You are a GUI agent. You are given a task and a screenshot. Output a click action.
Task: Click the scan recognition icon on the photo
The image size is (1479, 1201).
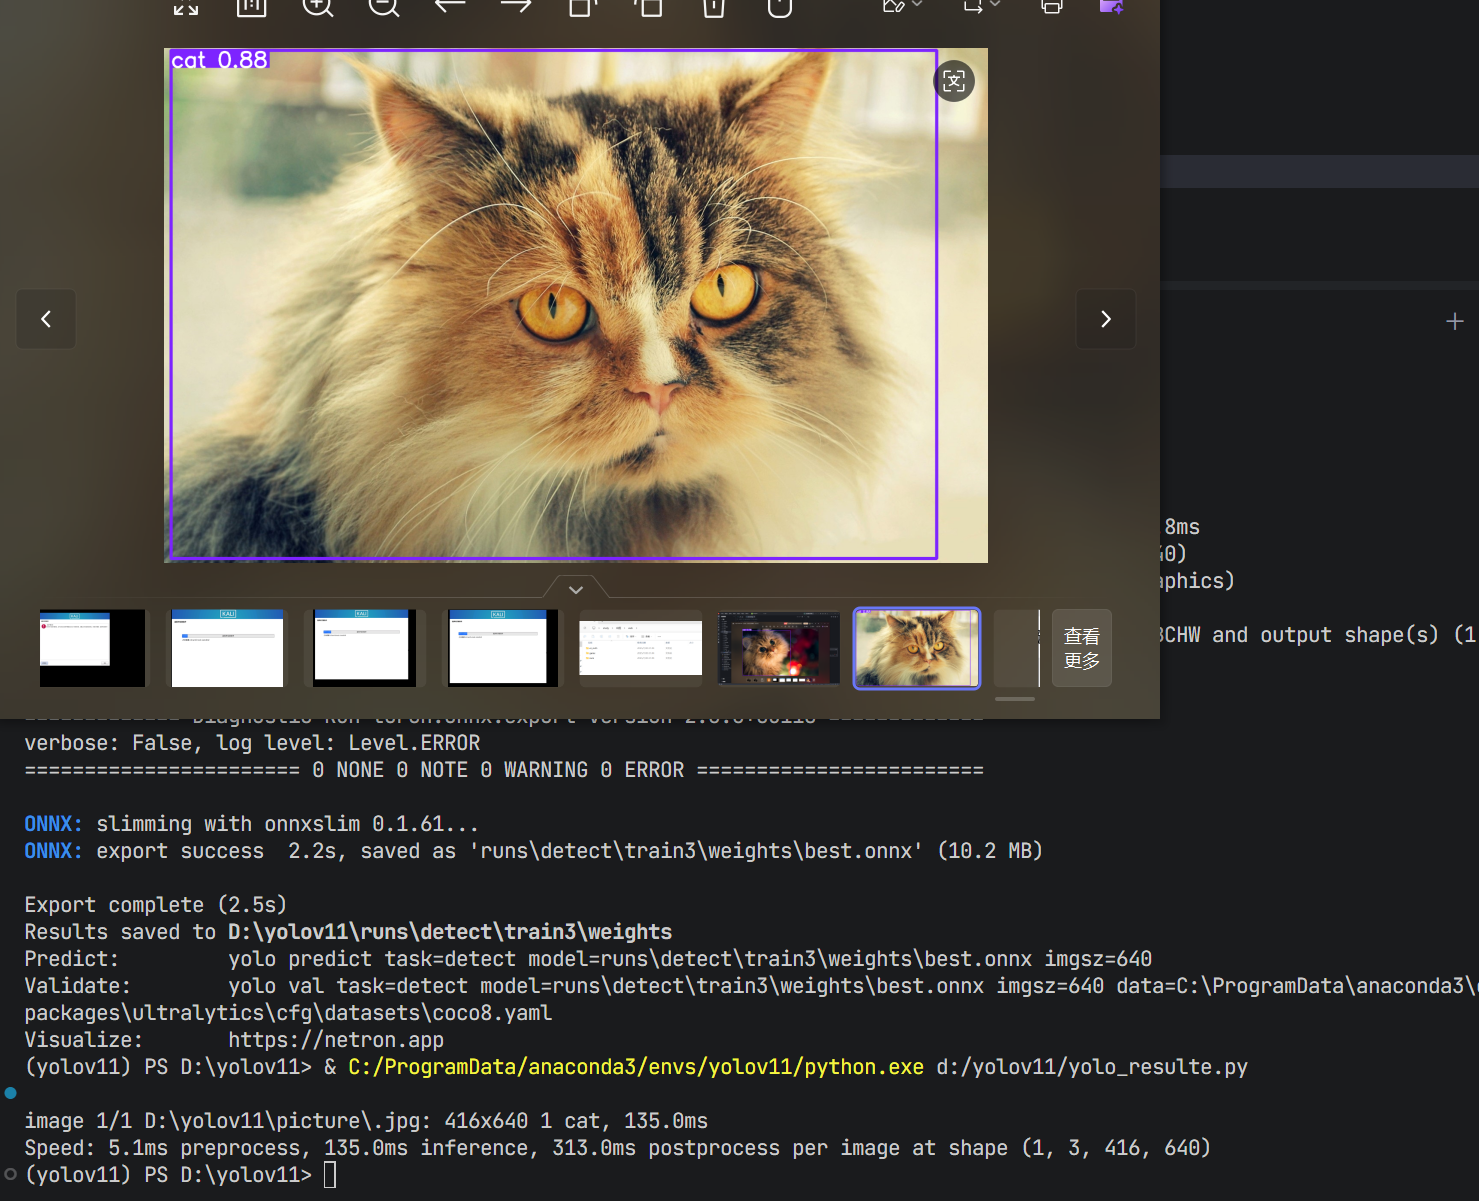tap(954, 81)
